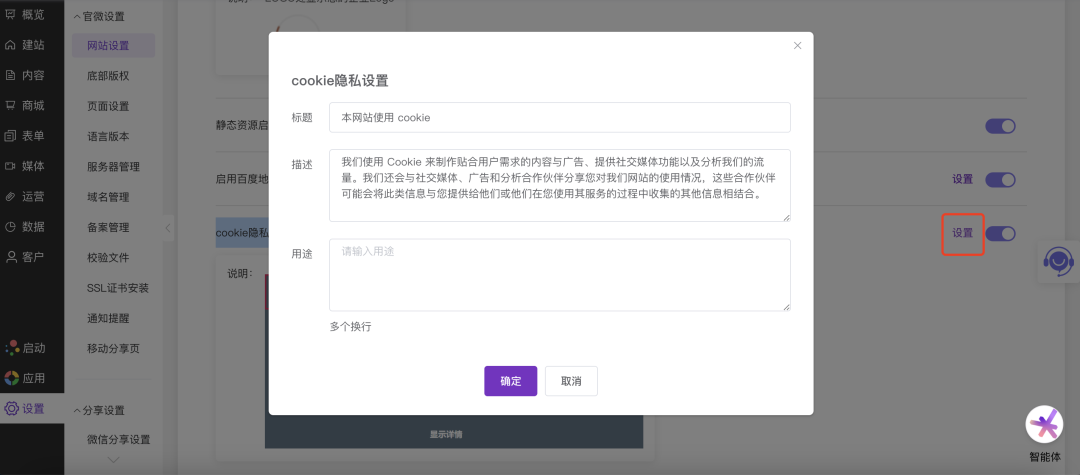1080x475 pixels.
Task: Toggle the cookie隐私 switch
Action: coord(1000,233)
